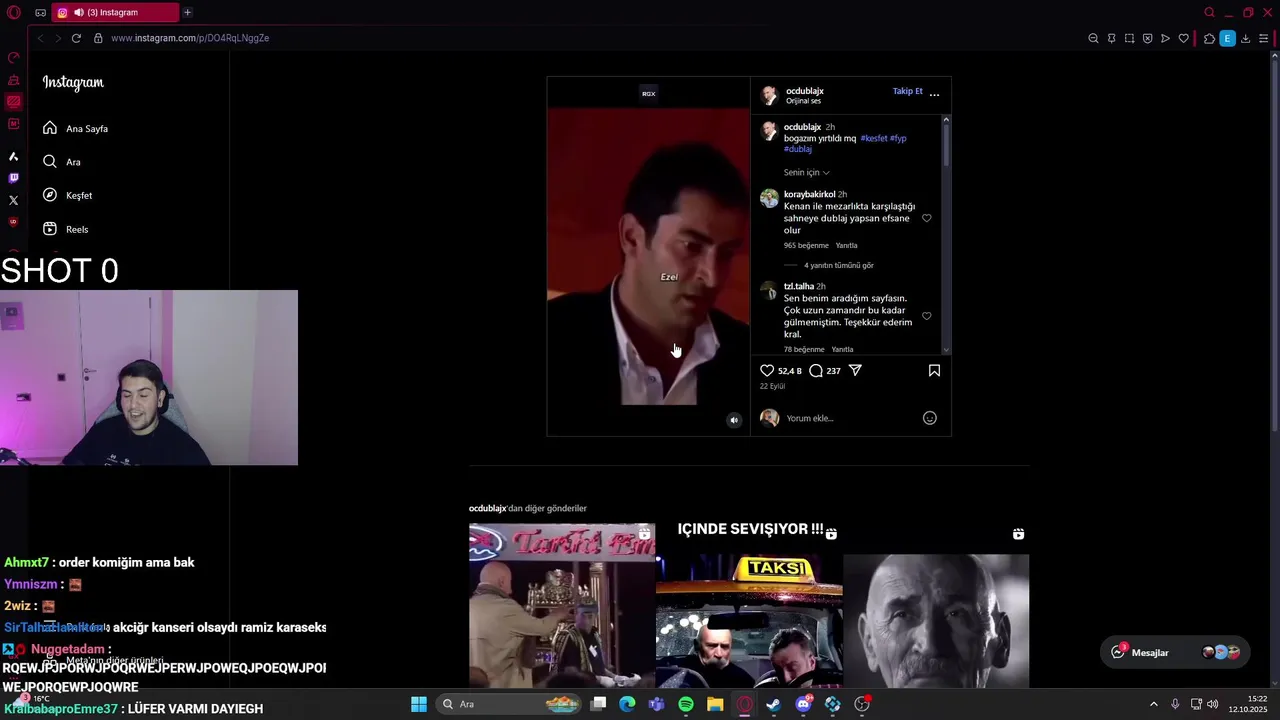Open the easy setup sliders icon
Image resolution: width=1280 pixels, height=720 pixels.
coord(1263,38)
